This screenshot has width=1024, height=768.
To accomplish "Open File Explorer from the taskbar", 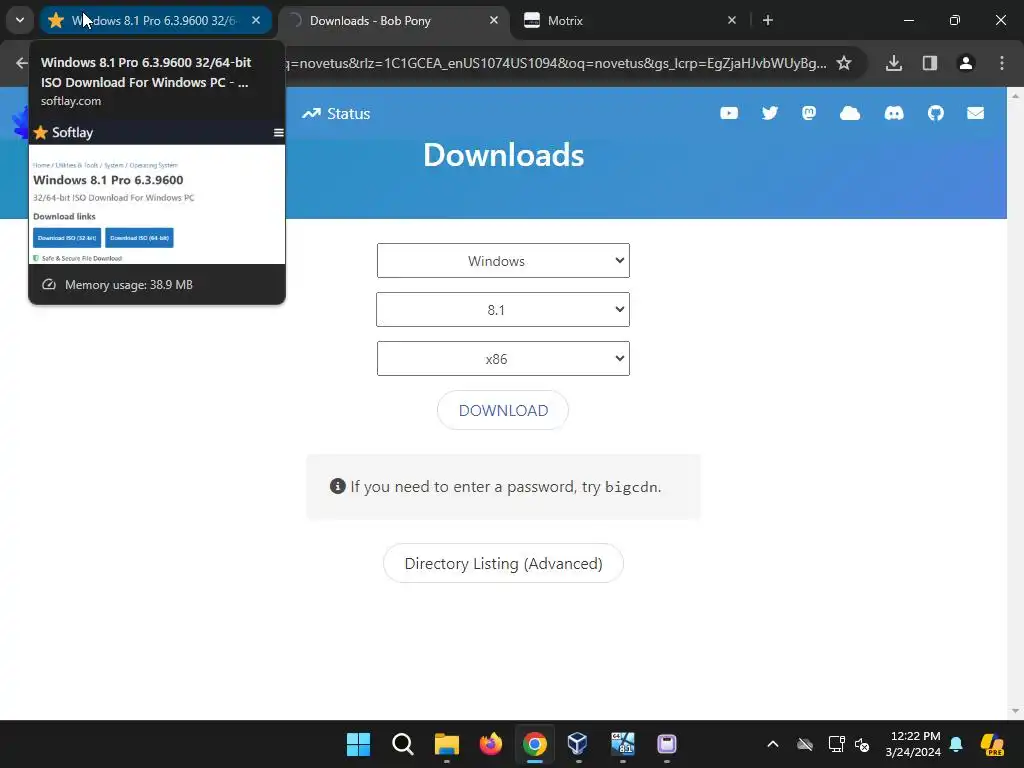I will point(447,744).
